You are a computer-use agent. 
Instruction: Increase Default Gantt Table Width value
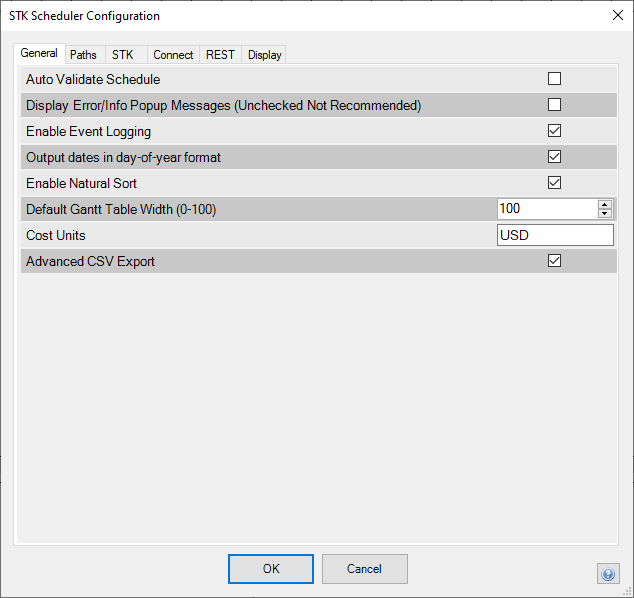click(604, 204)
